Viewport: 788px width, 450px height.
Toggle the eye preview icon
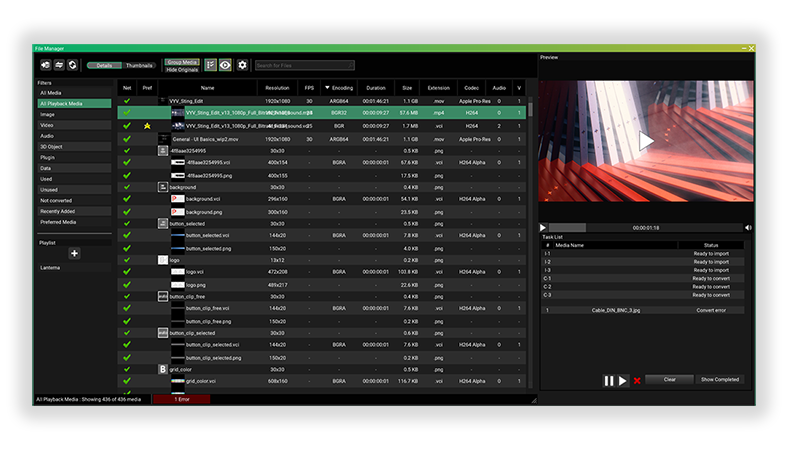click(225, 65)
